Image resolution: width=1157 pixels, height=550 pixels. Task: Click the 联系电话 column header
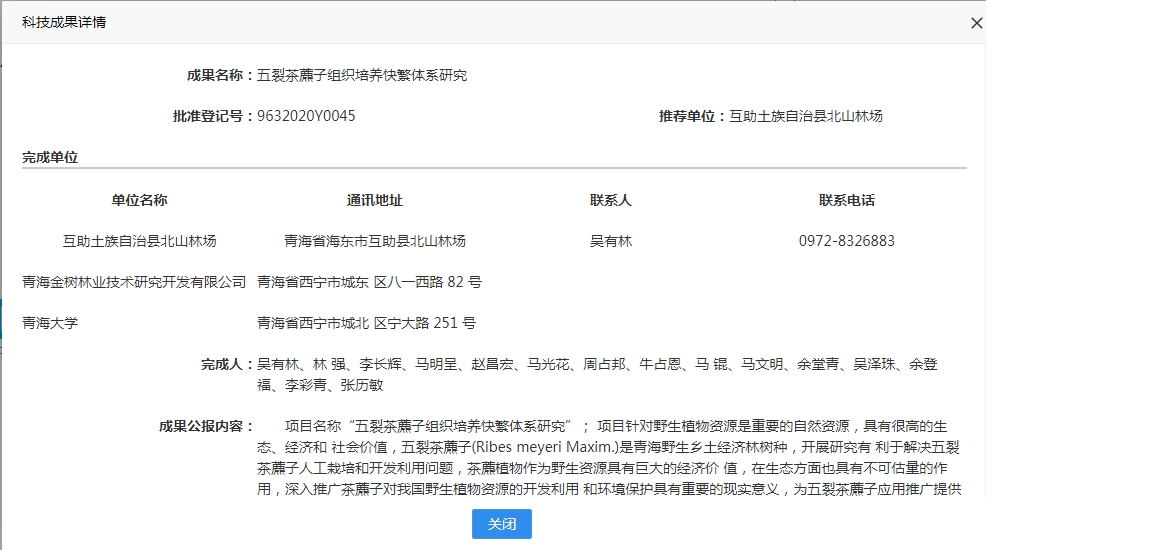click(x=846, y=200)
